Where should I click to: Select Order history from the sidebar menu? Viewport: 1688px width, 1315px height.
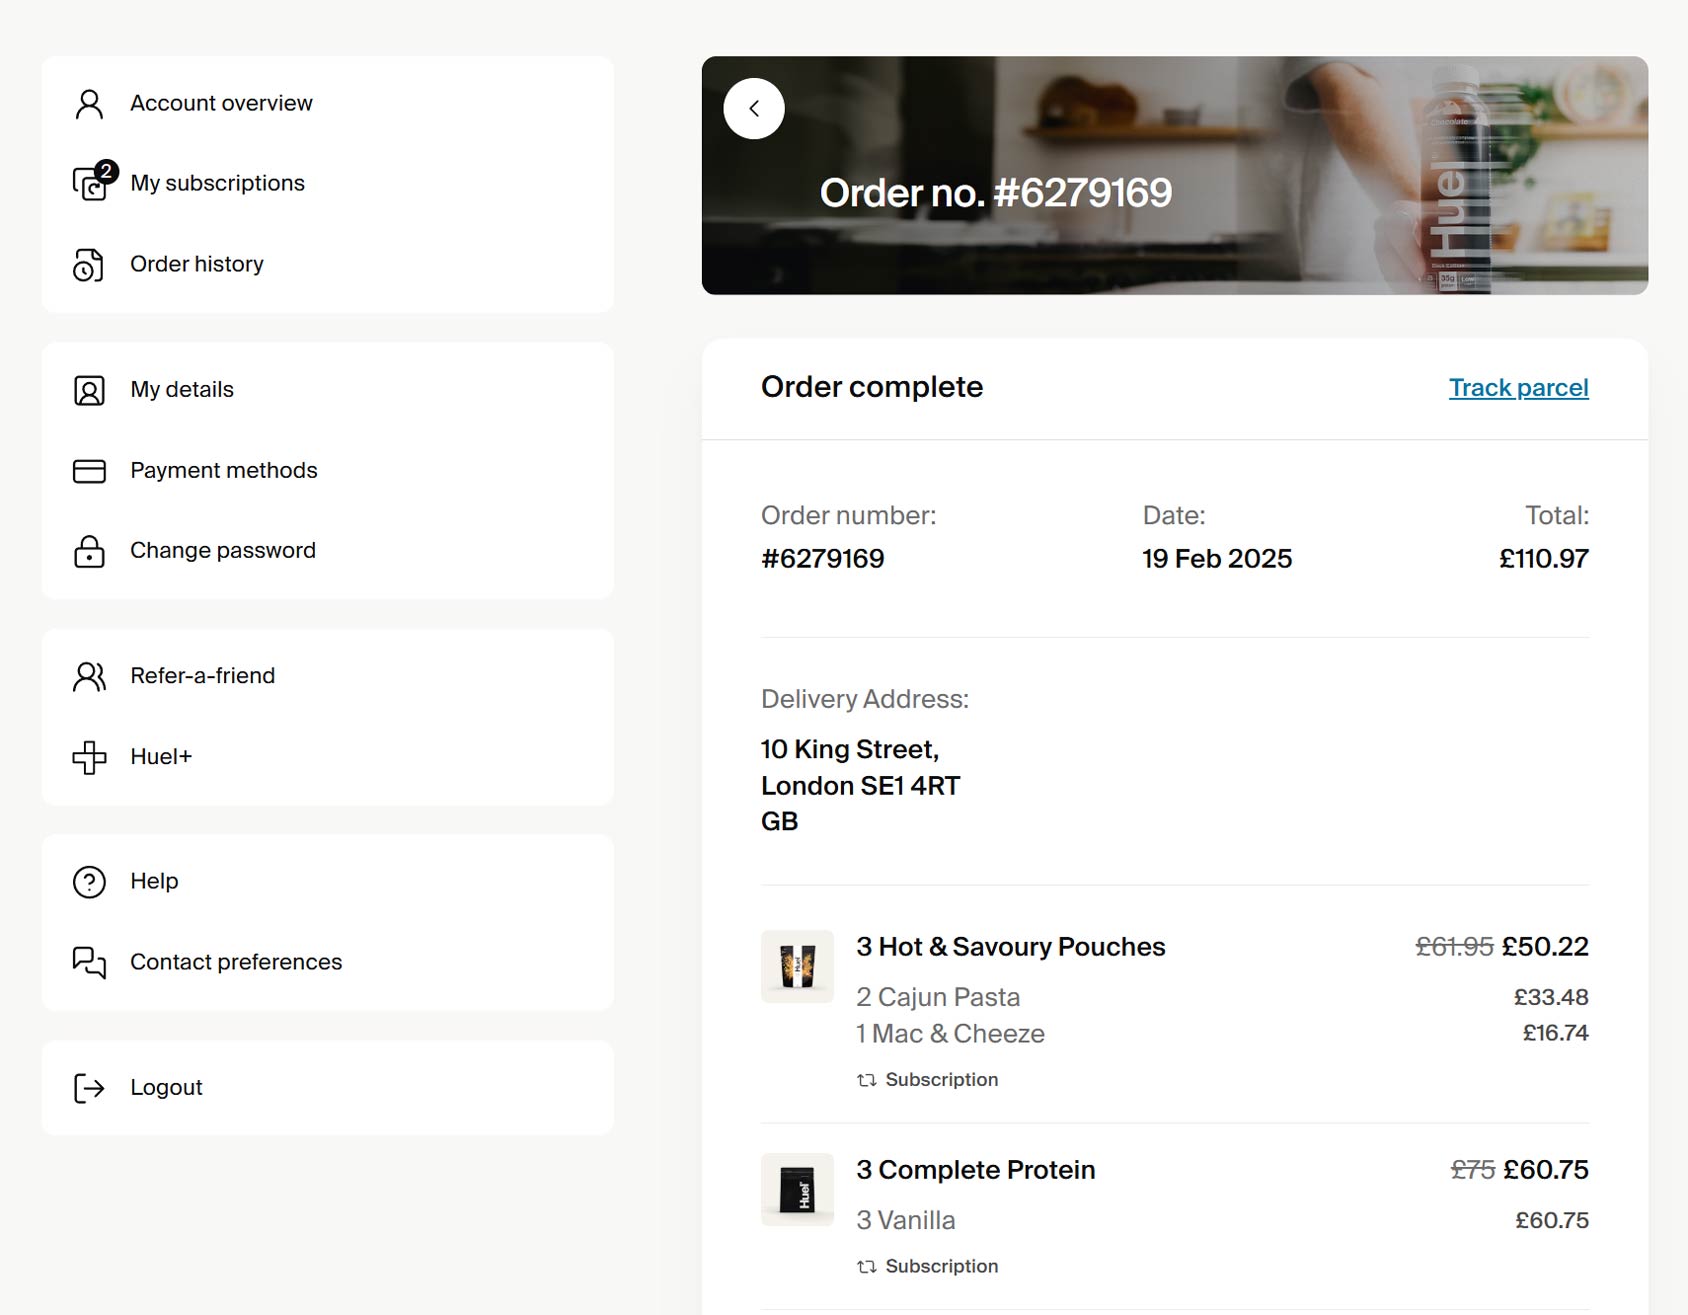pyautogui.click(x=196, y=264)
